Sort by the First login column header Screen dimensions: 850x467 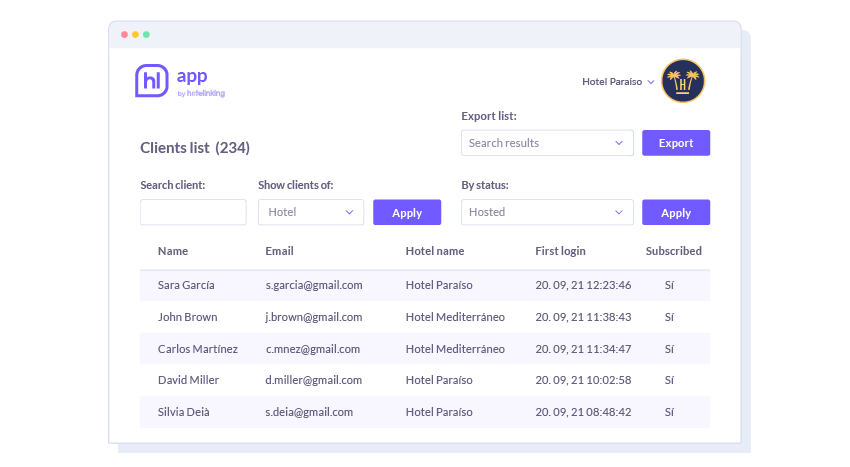(560, 251)
